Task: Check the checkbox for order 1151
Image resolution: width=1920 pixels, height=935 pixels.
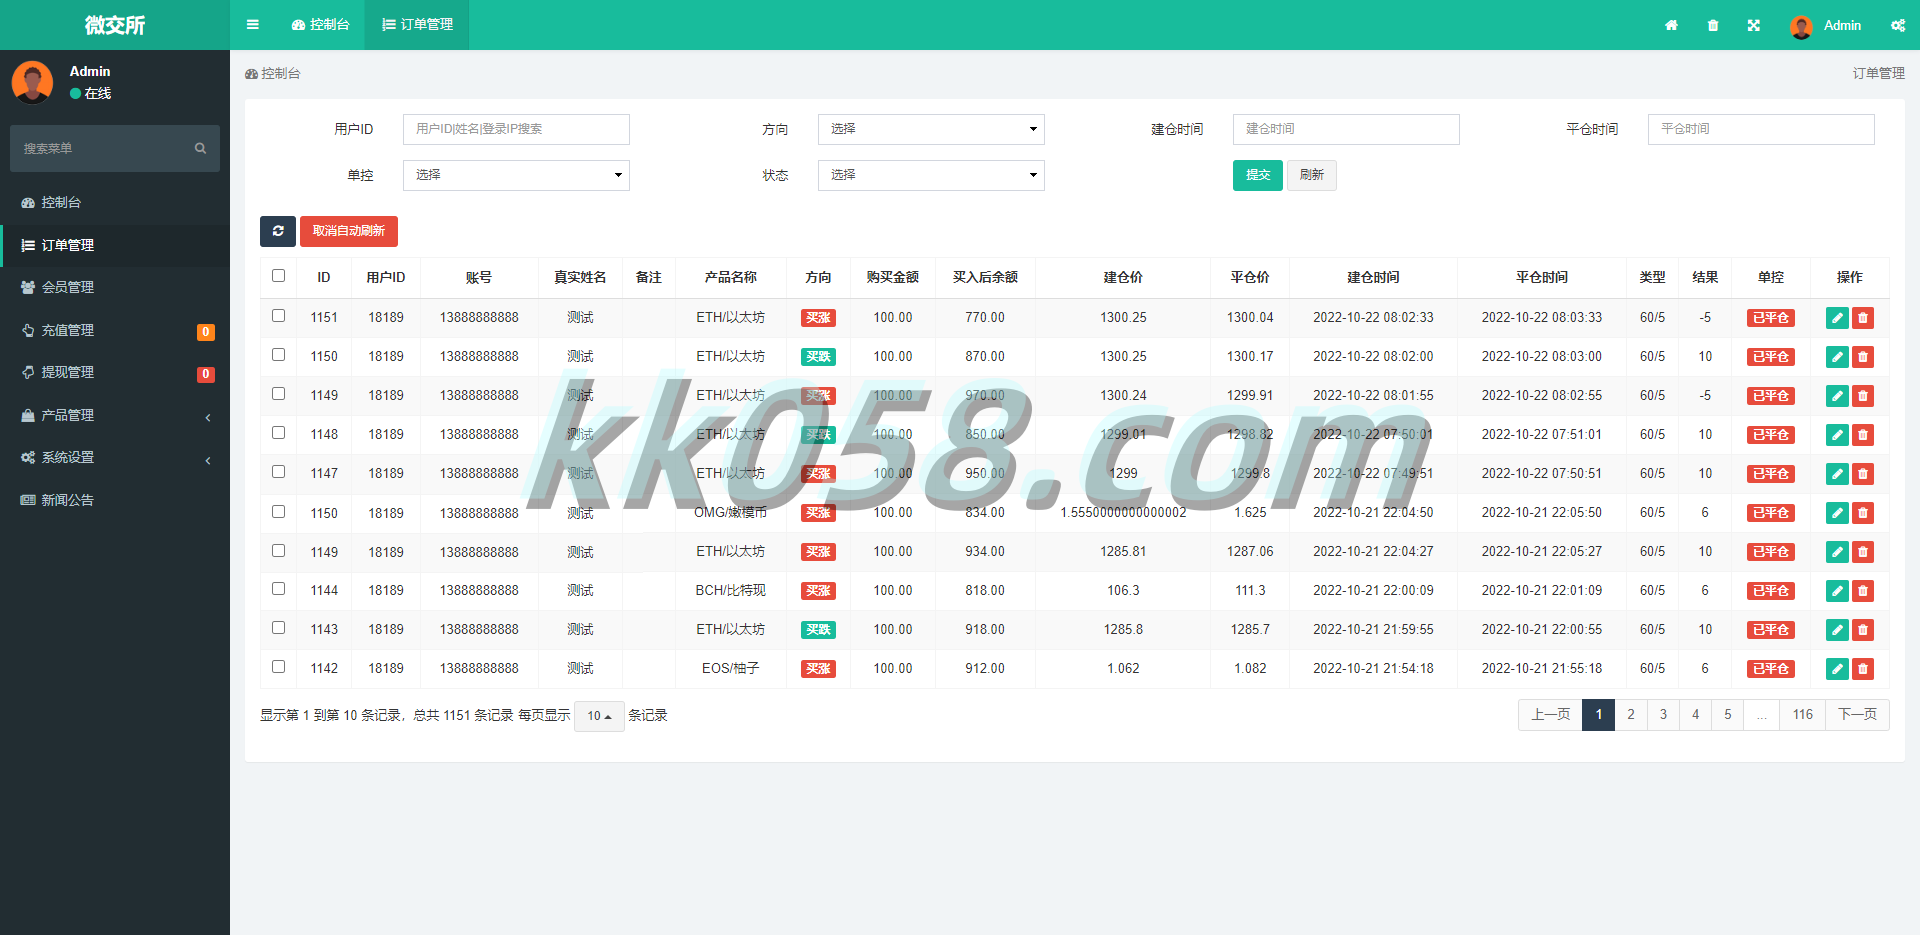Action: 279,316
